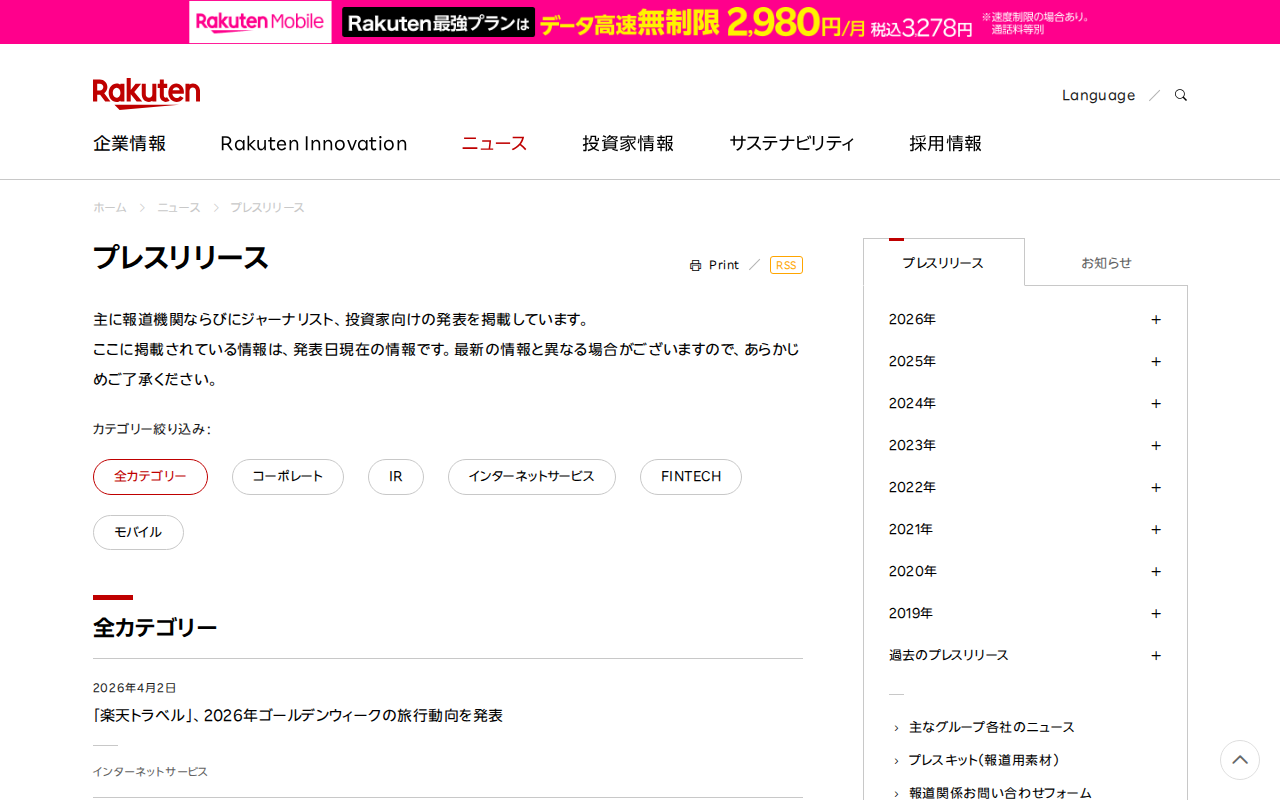Open the search magnifier icon
Image resolution: width=1280 pixels, height=800 pixels.
(1181, 95)
